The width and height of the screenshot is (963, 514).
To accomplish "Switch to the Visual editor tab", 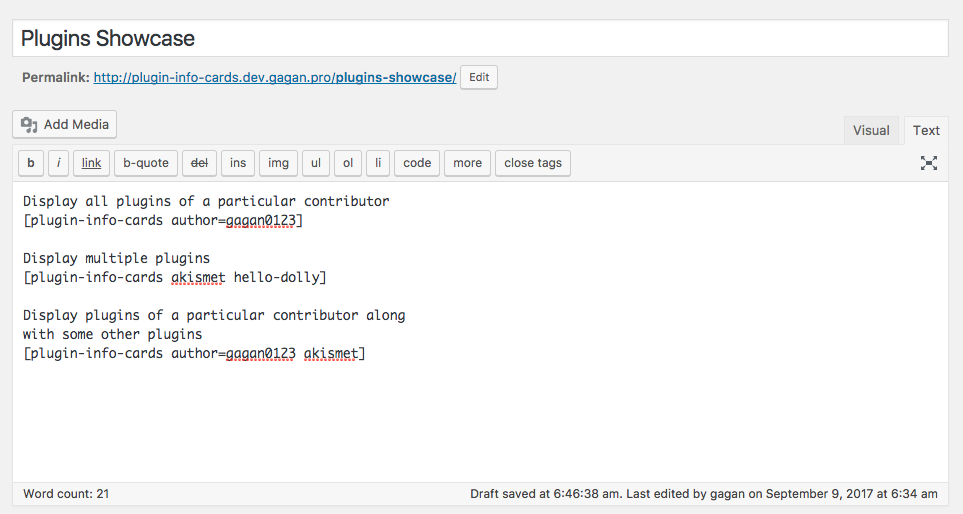I will (871, 130).
